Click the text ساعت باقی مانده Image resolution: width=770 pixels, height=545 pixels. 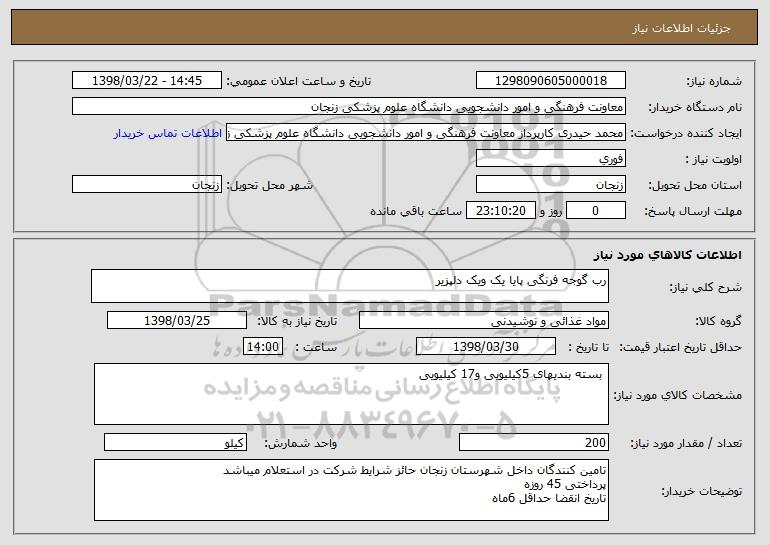(416, 211)
